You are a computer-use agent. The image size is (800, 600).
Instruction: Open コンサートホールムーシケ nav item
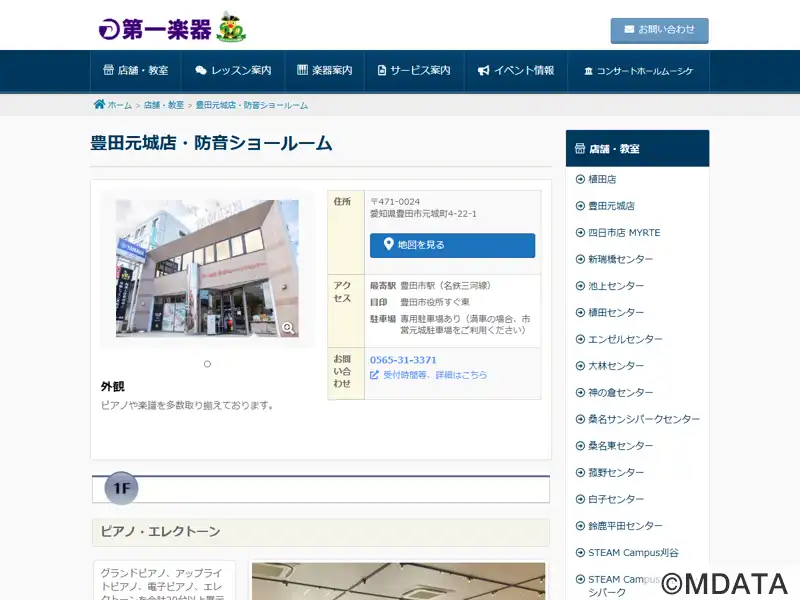click(638, 71)
